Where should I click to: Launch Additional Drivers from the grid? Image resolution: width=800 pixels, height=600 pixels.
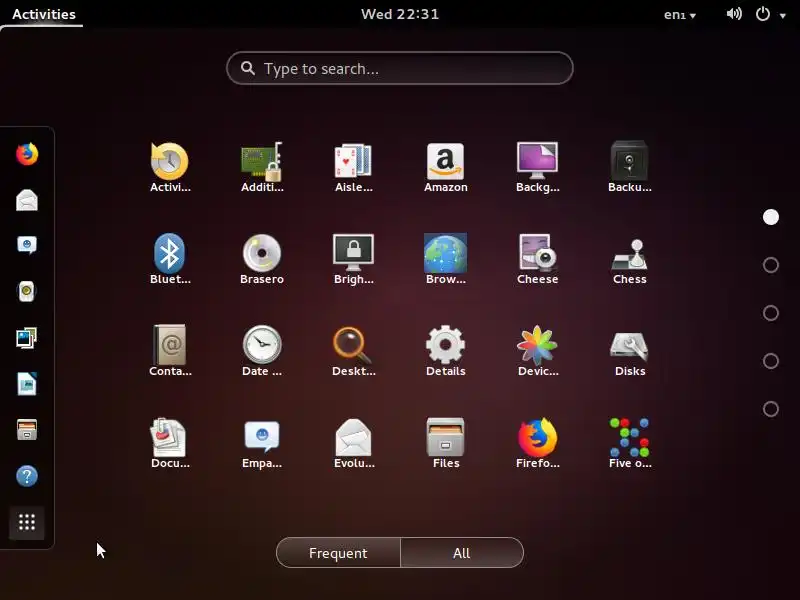pos(262,167)
